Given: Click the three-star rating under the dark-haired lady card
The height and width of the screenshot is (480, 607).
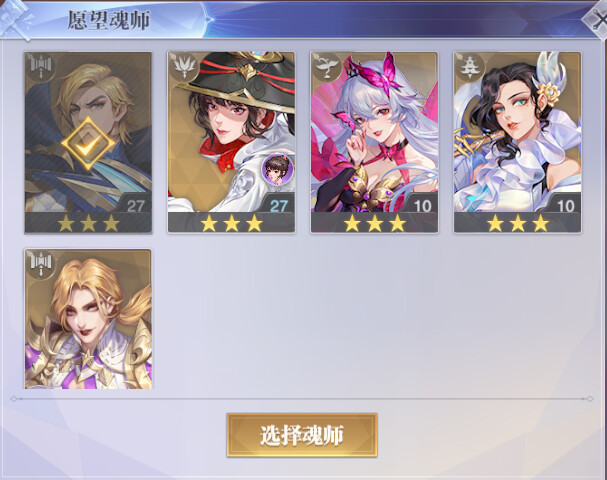Looking at the screenshot, I should coord(518,223).
